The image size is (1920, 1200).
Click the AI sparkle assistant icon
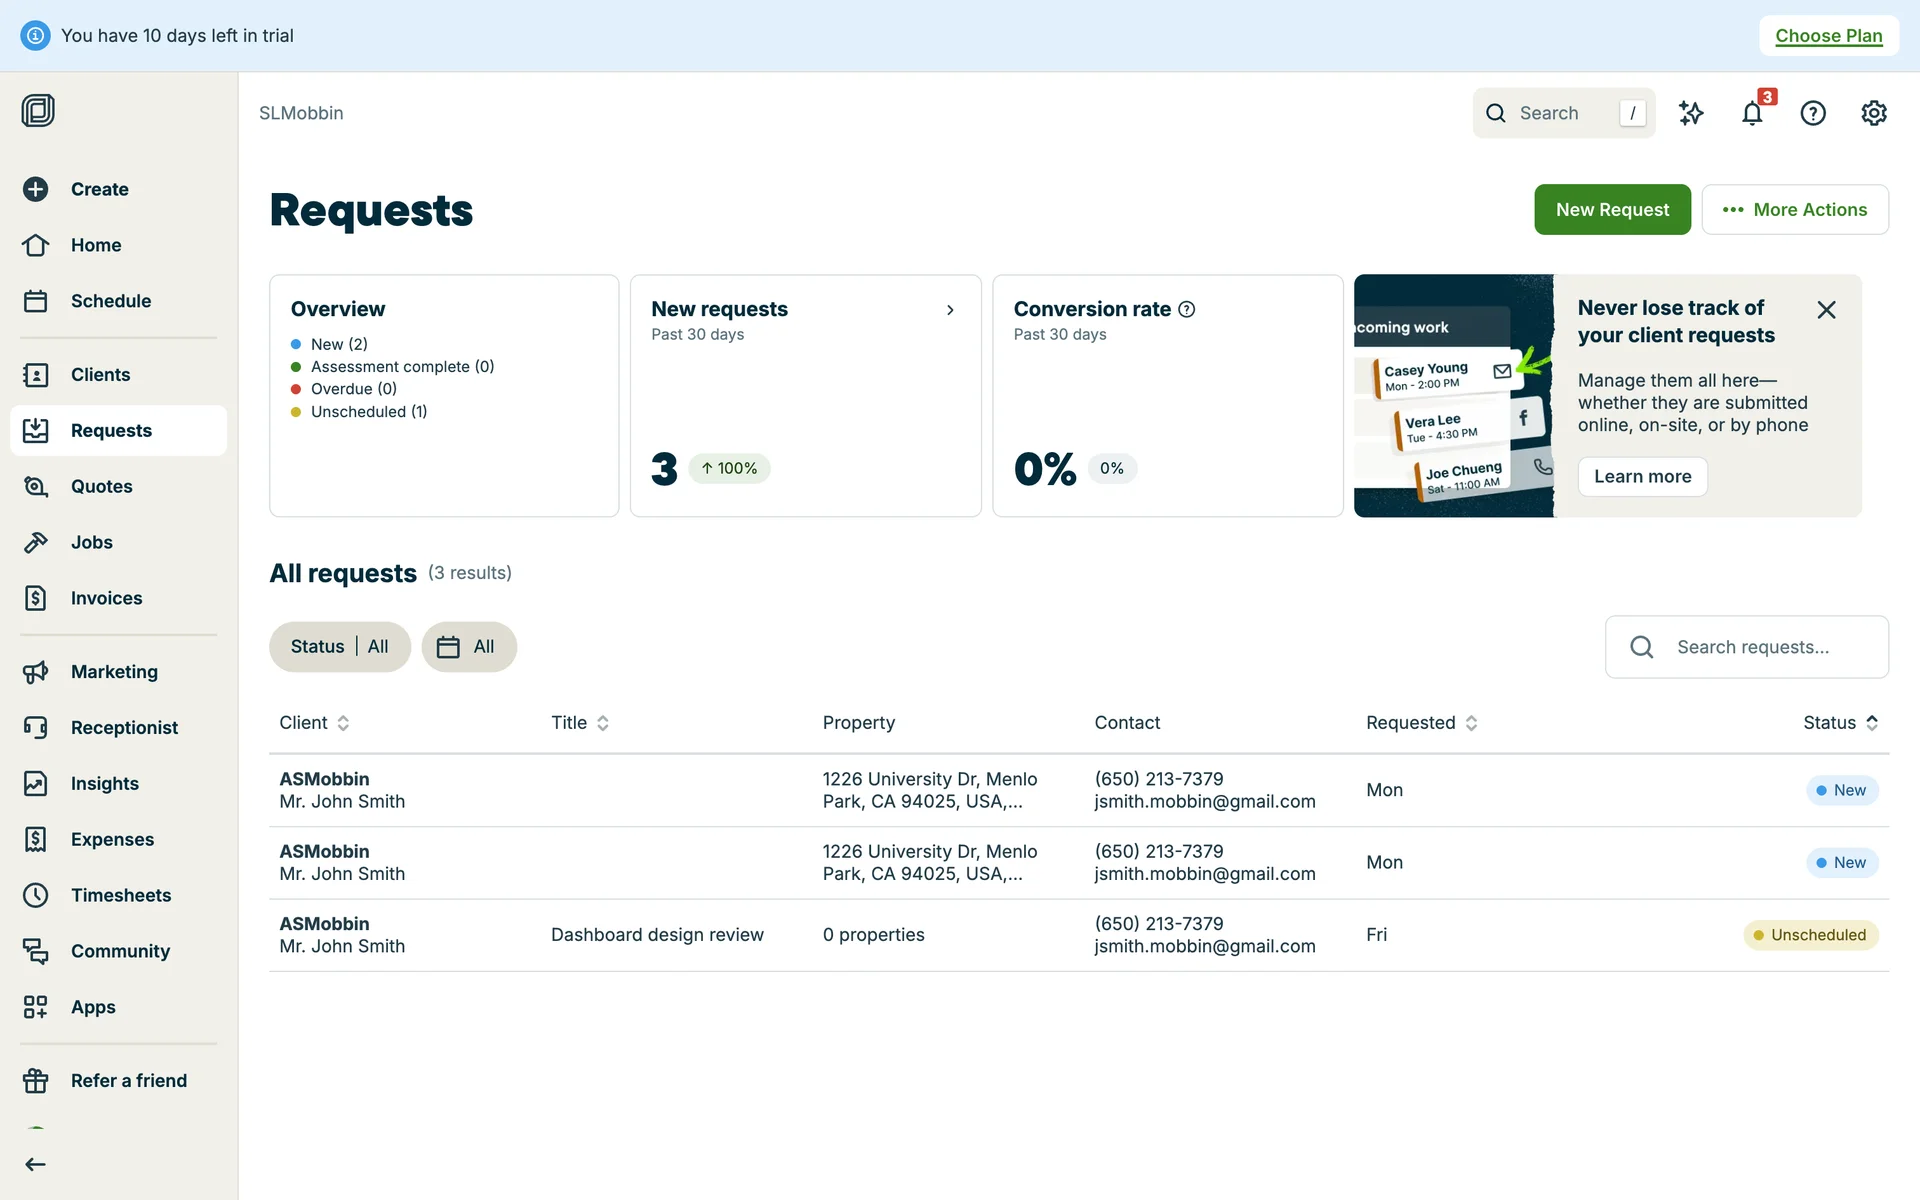point(1691,113)
